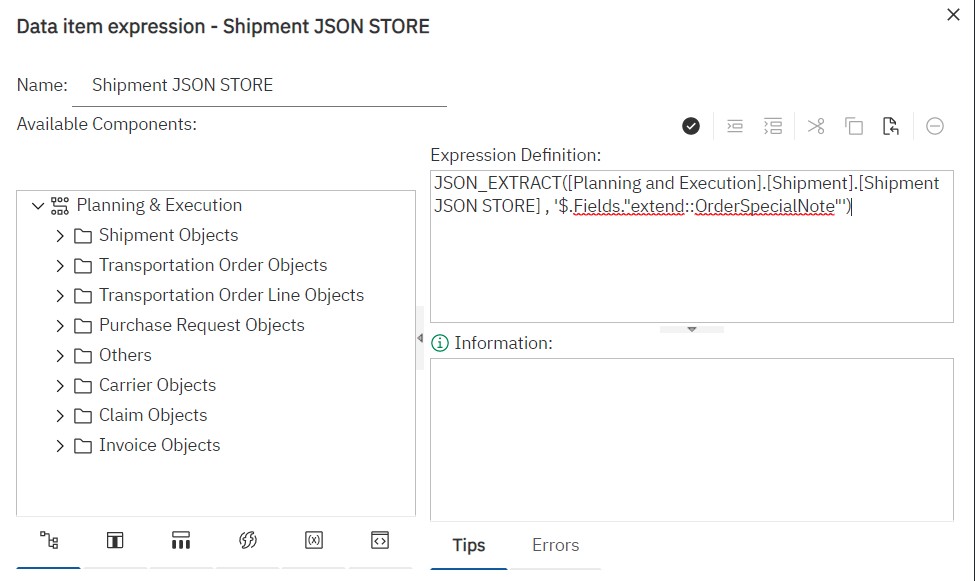This screenshot has height=581, width=975.
Task: Click the circled minus icon in toolbar
Action: [x=935, y=126]
